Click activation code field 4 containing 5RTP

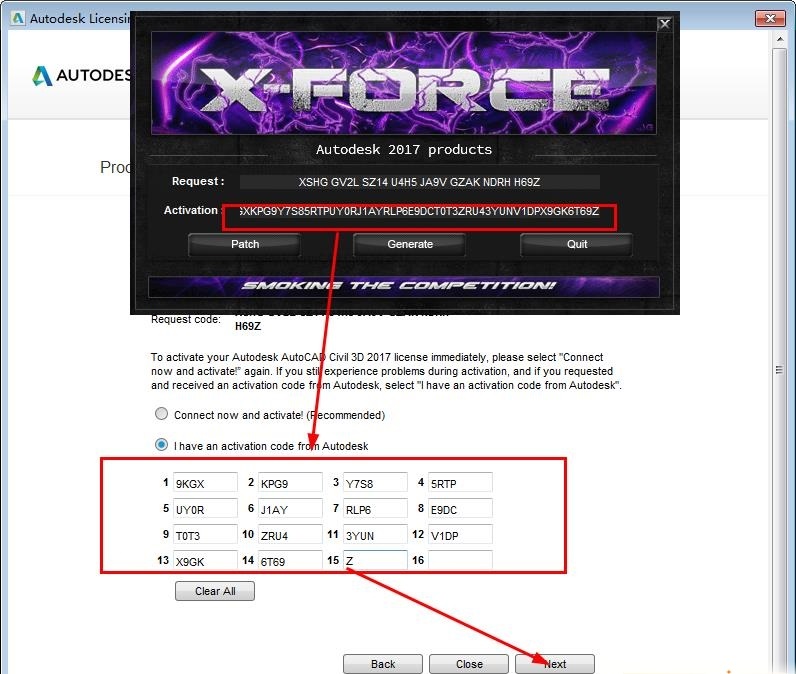460,482
